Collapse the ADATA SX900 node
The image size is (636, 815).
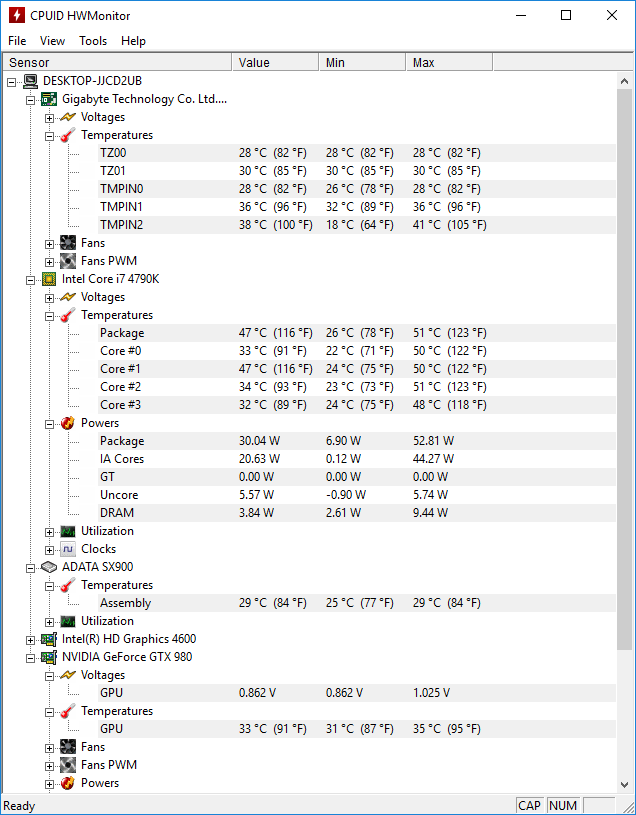click(x=31, y=568)
